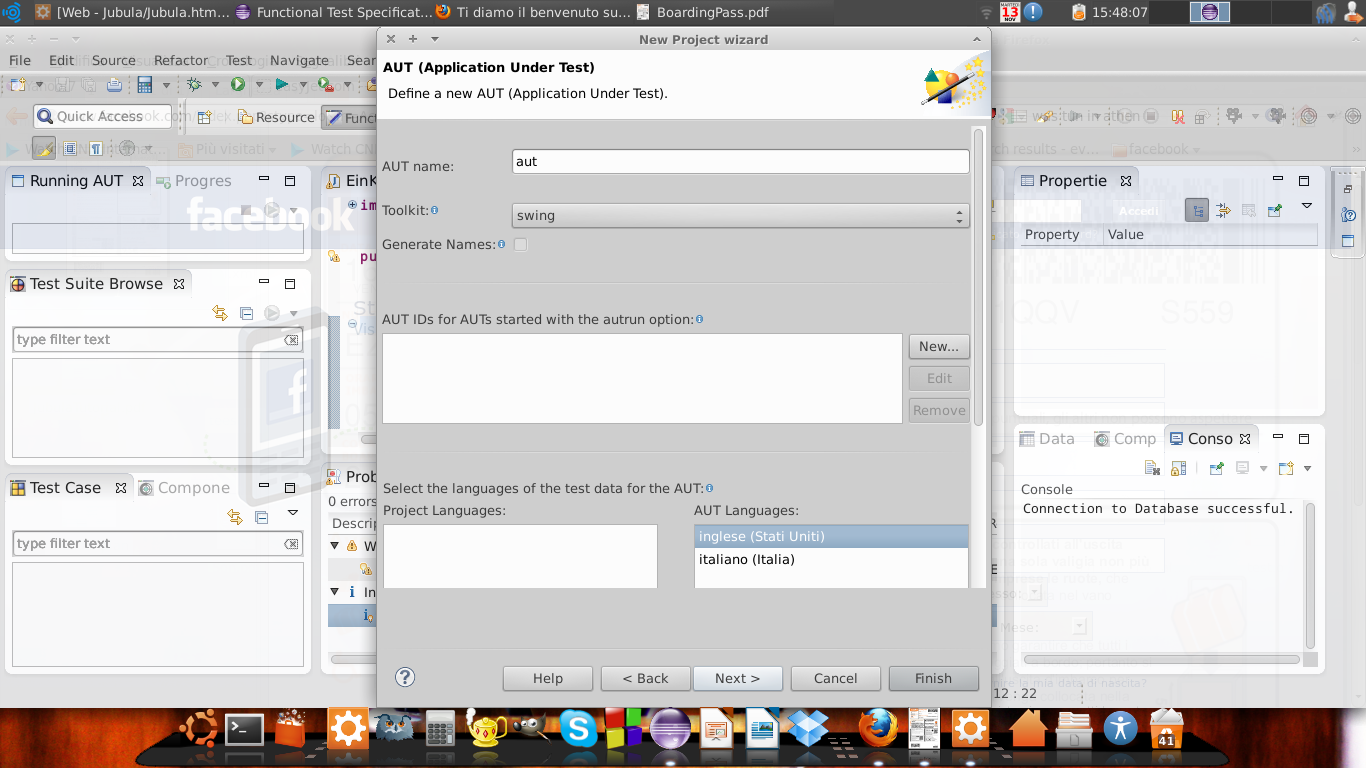Open the Source menu
This screenshot has width=1366, height=768.
tap(113, 60)
